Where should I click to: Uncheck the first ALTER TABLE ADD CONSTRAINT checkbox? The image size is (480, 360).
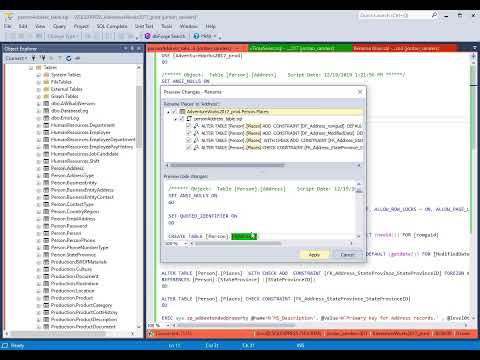point(188,126)
